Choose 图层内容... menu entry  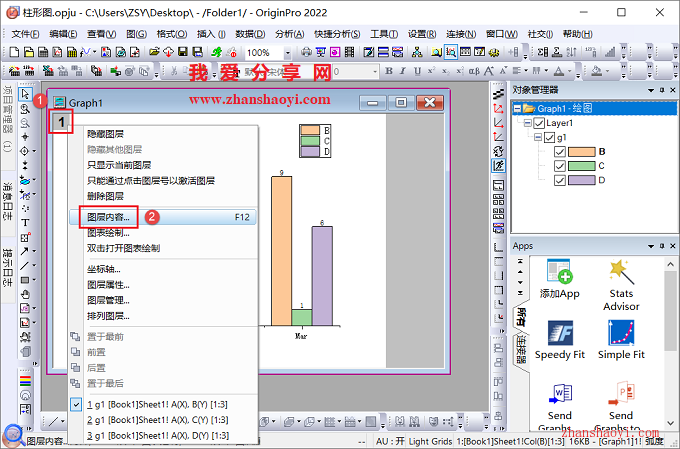pos(163,217)
